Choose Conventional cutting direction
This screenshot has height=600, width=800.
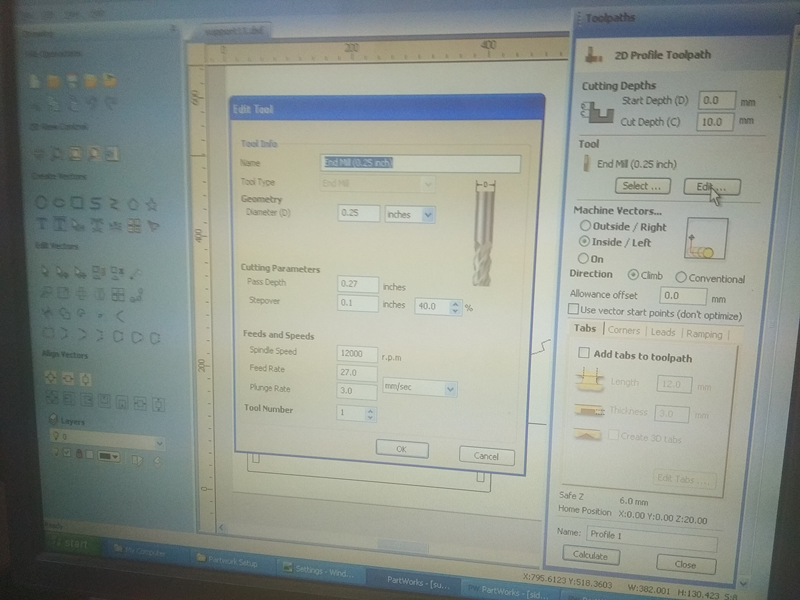(x=681, y=277)
